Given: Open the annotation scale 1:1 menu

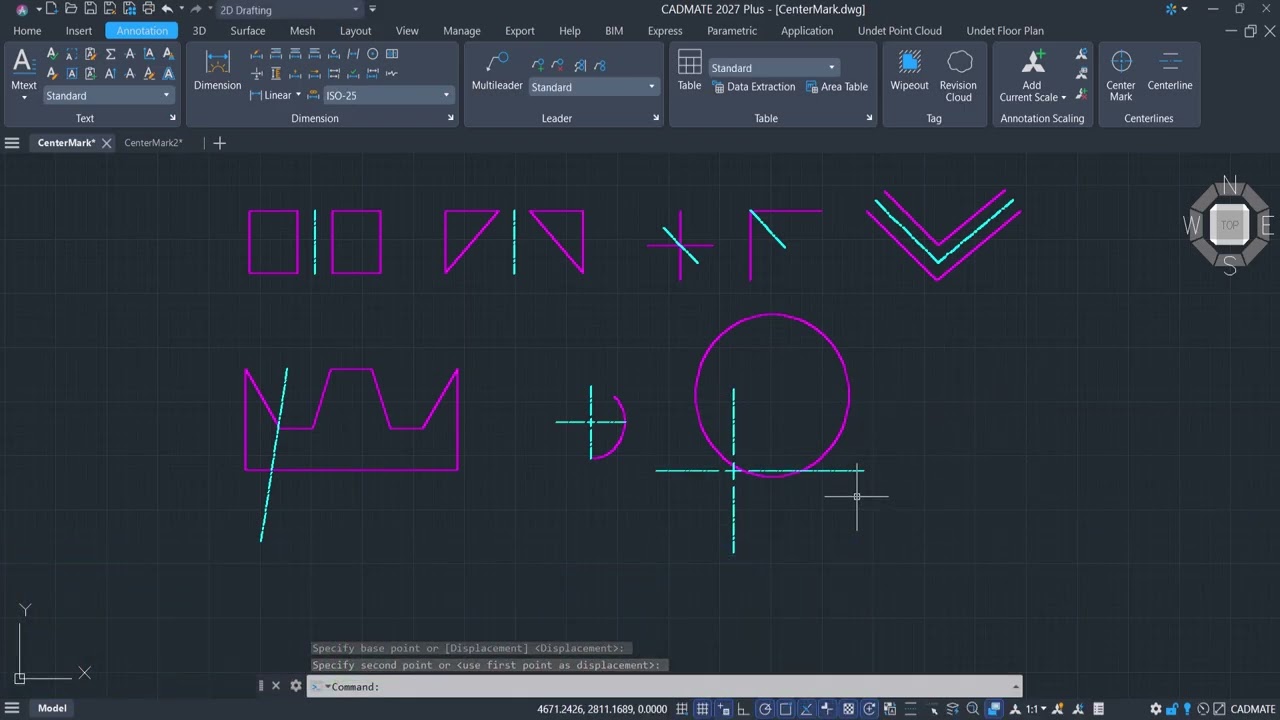Looking at the screenshot, I should (x=1034, y=709).
